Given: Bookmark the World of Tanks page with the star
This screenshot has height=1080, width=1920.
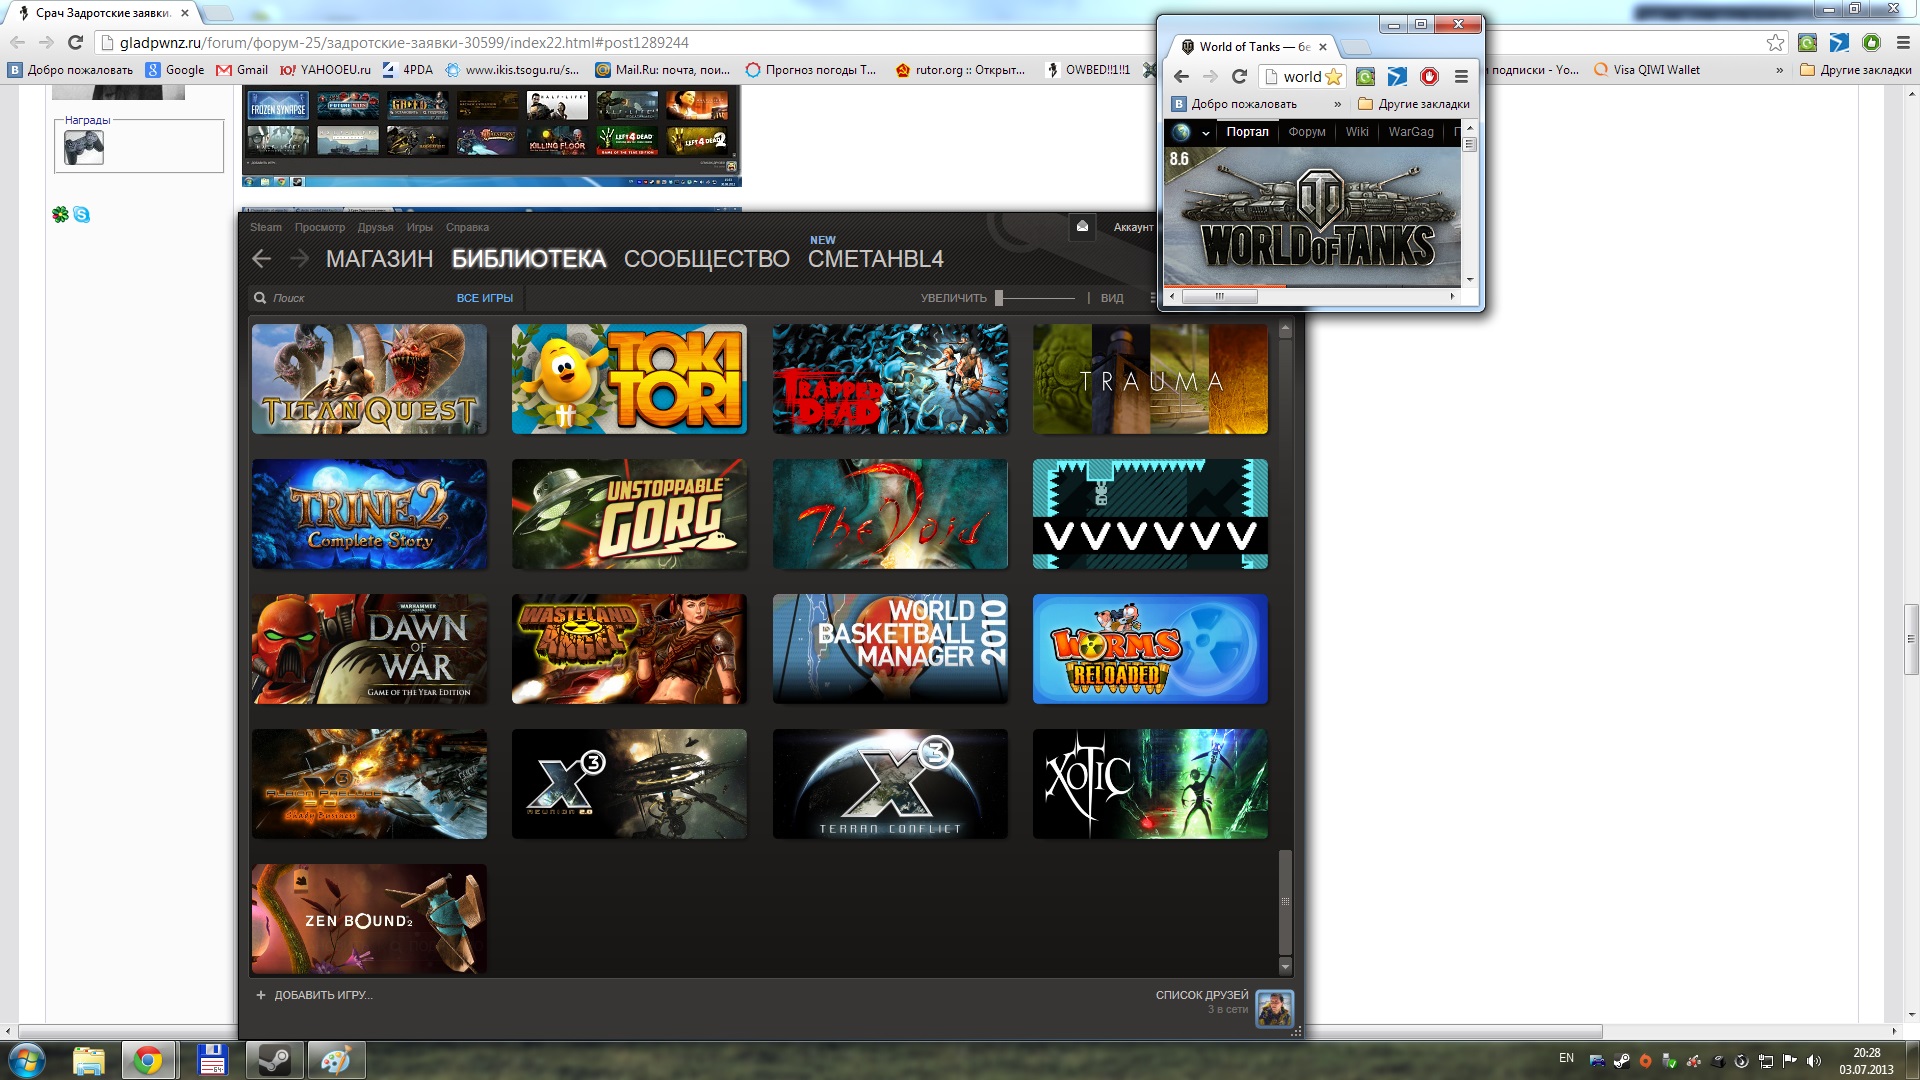Looking at the screenshot, I should click(x=1333, y=77).
